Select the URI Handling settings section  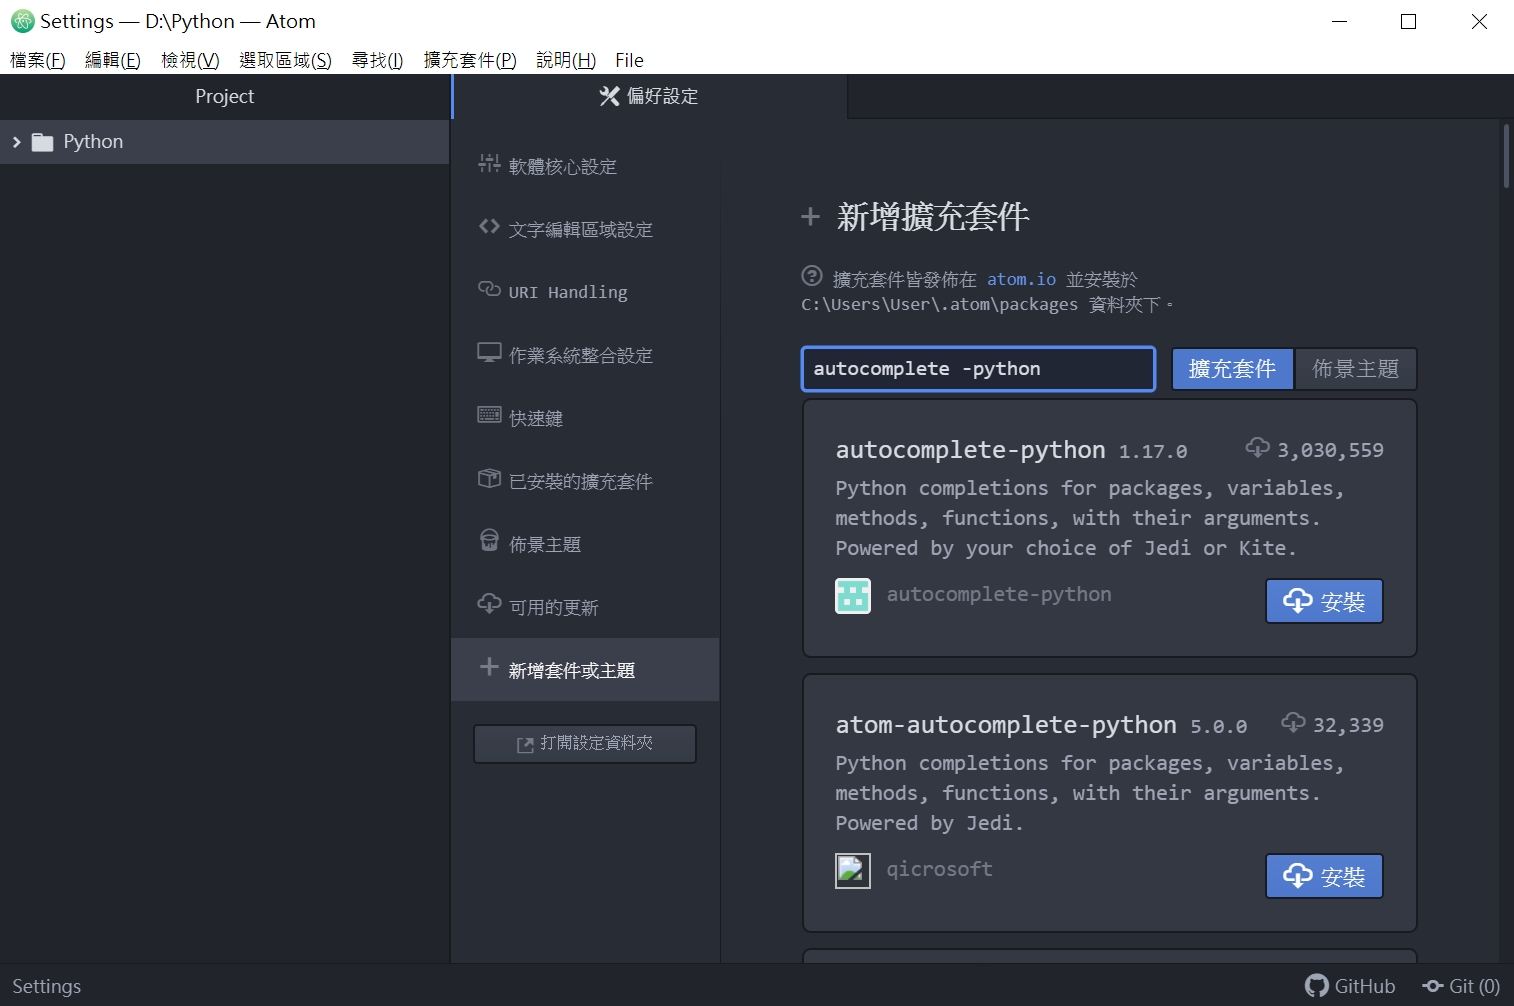[567, 291]
